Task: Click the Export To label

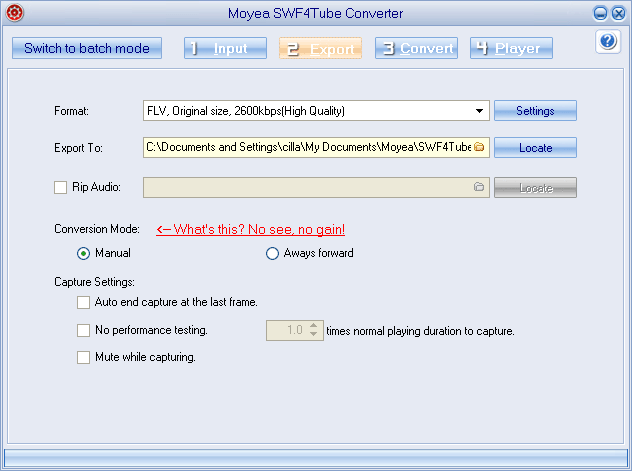Action: [x=78, y=148]
